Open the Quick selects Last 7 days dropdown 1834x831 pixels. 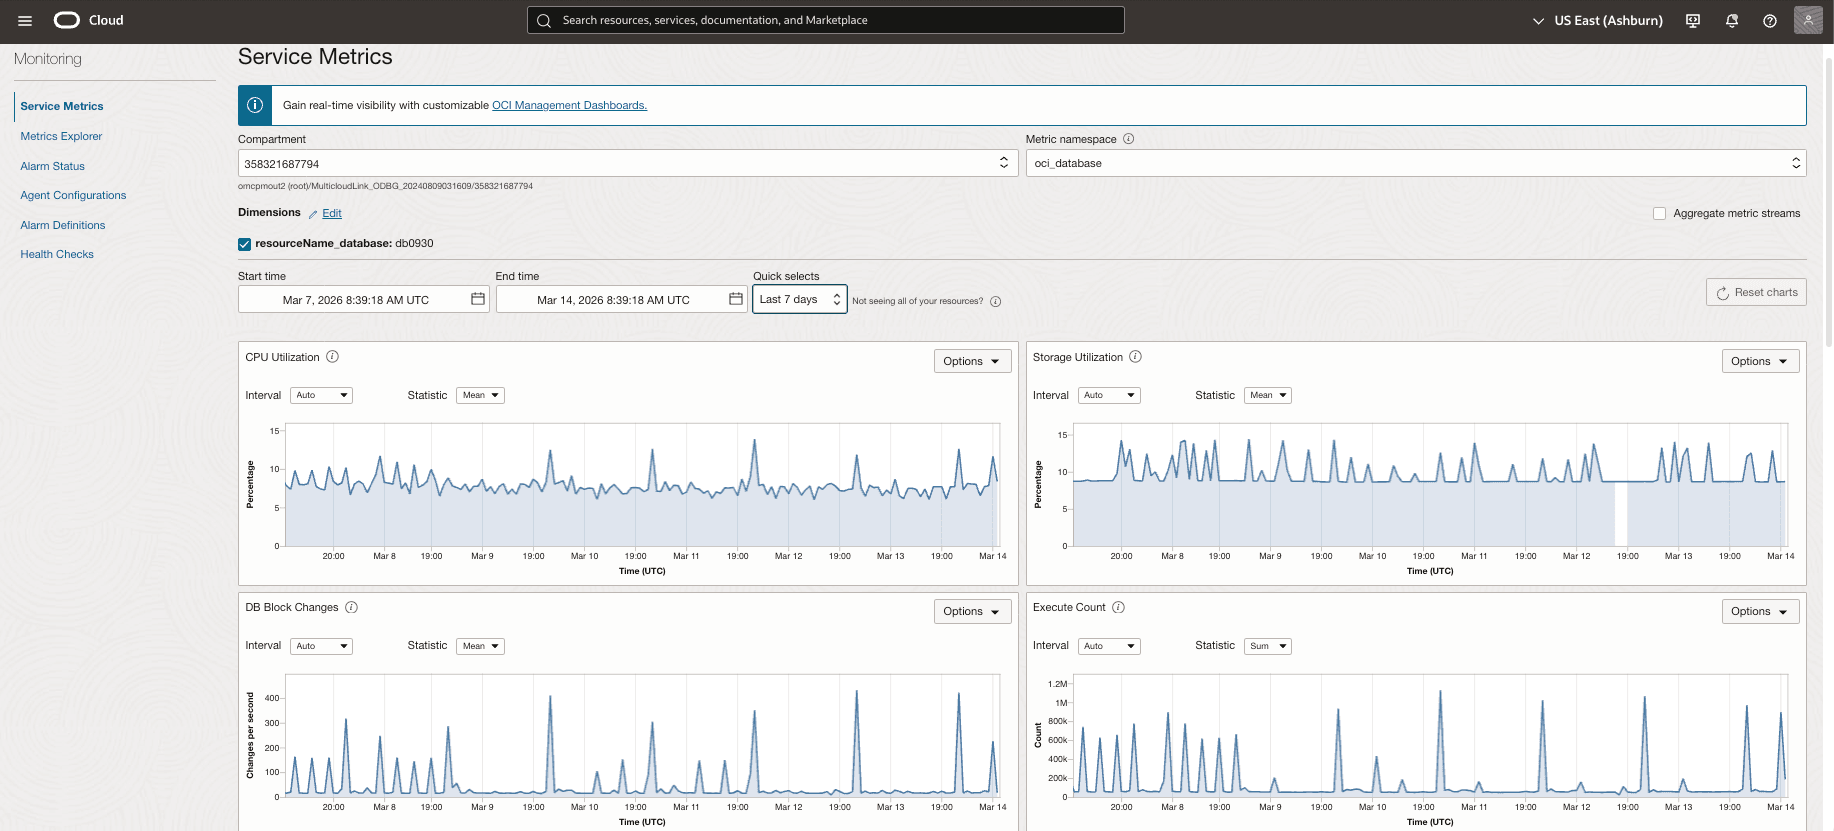point(800,299)
